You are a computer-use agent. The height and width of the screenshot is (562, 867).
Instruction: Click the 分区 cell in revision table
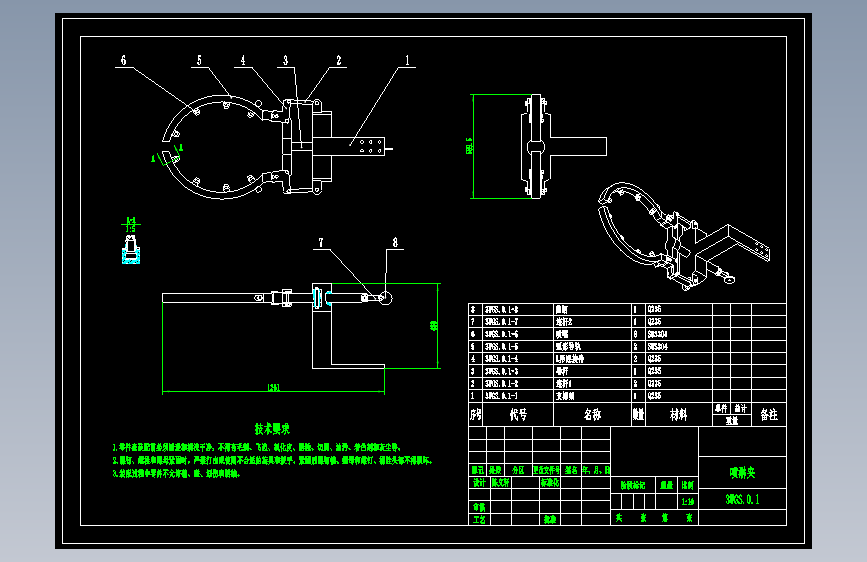point(518,470)
